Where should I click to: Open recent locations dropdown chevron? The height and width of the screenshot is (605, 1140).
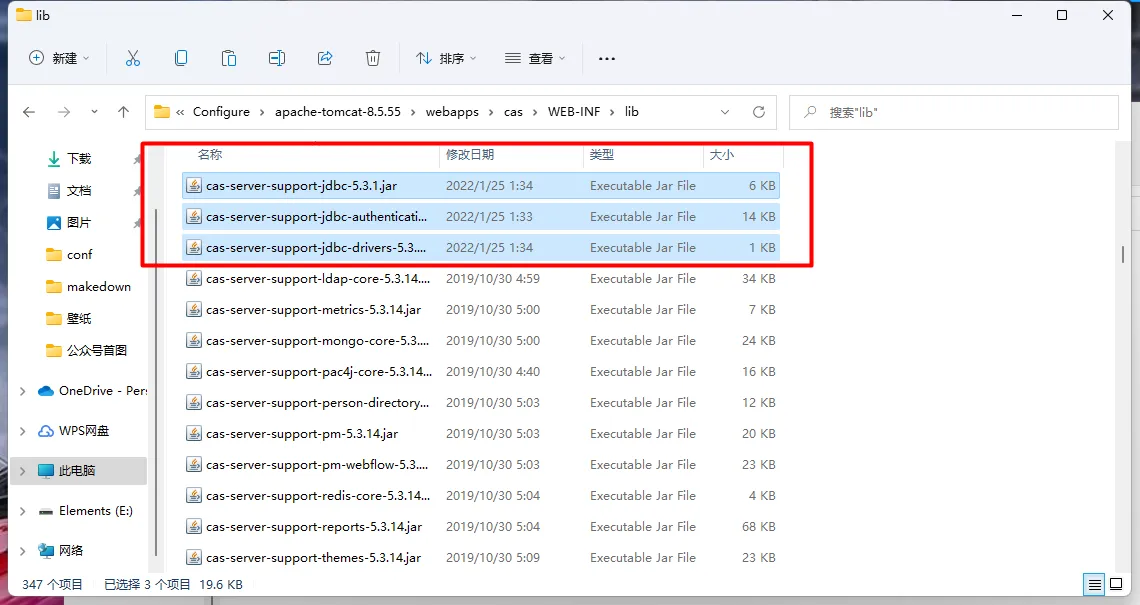point(95,112)
